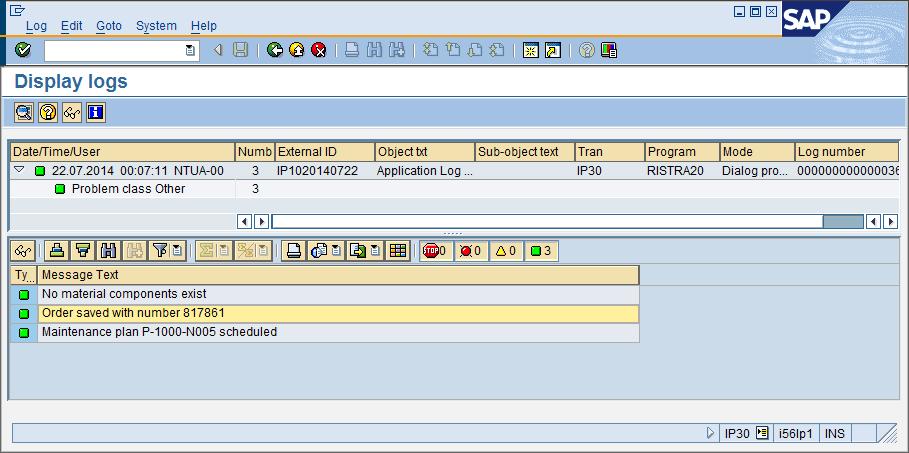Click the Customize Local Layout icon
This screenshot has height=453, width=909.
(609, 50)
